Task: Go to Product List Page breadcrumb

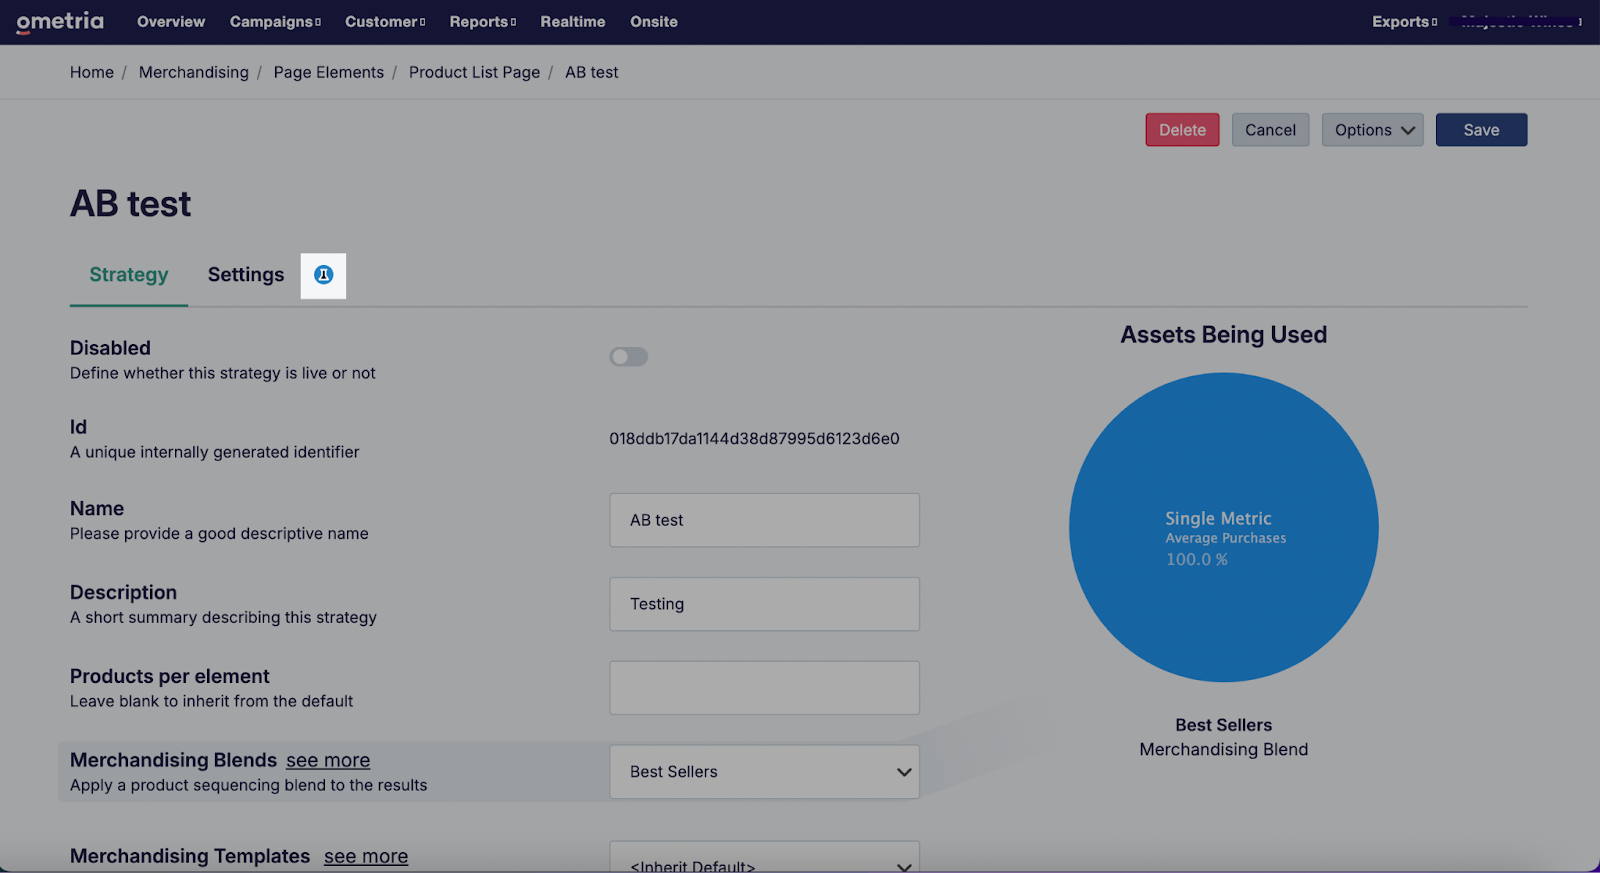Action: pos(474,73)
